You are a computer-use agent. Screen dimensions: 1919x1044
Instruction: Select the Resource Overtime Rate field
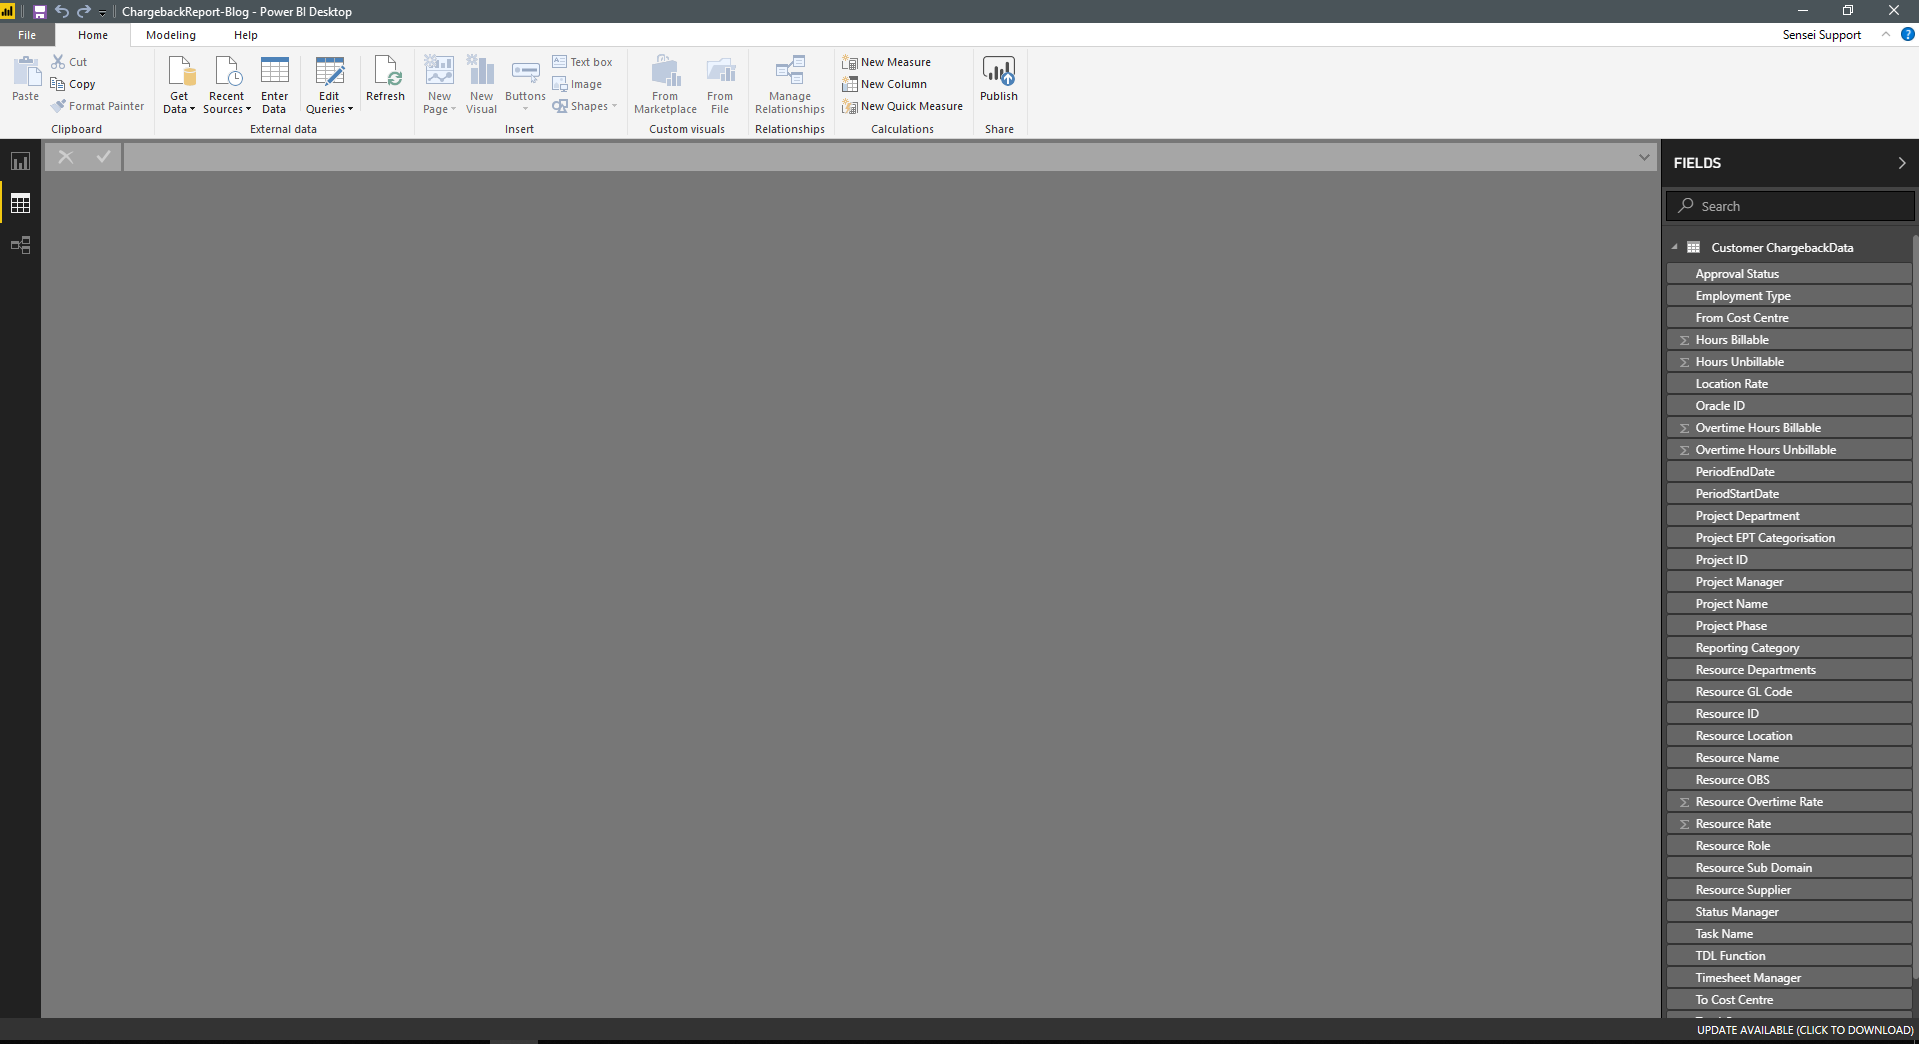(x=1789, y=802)
